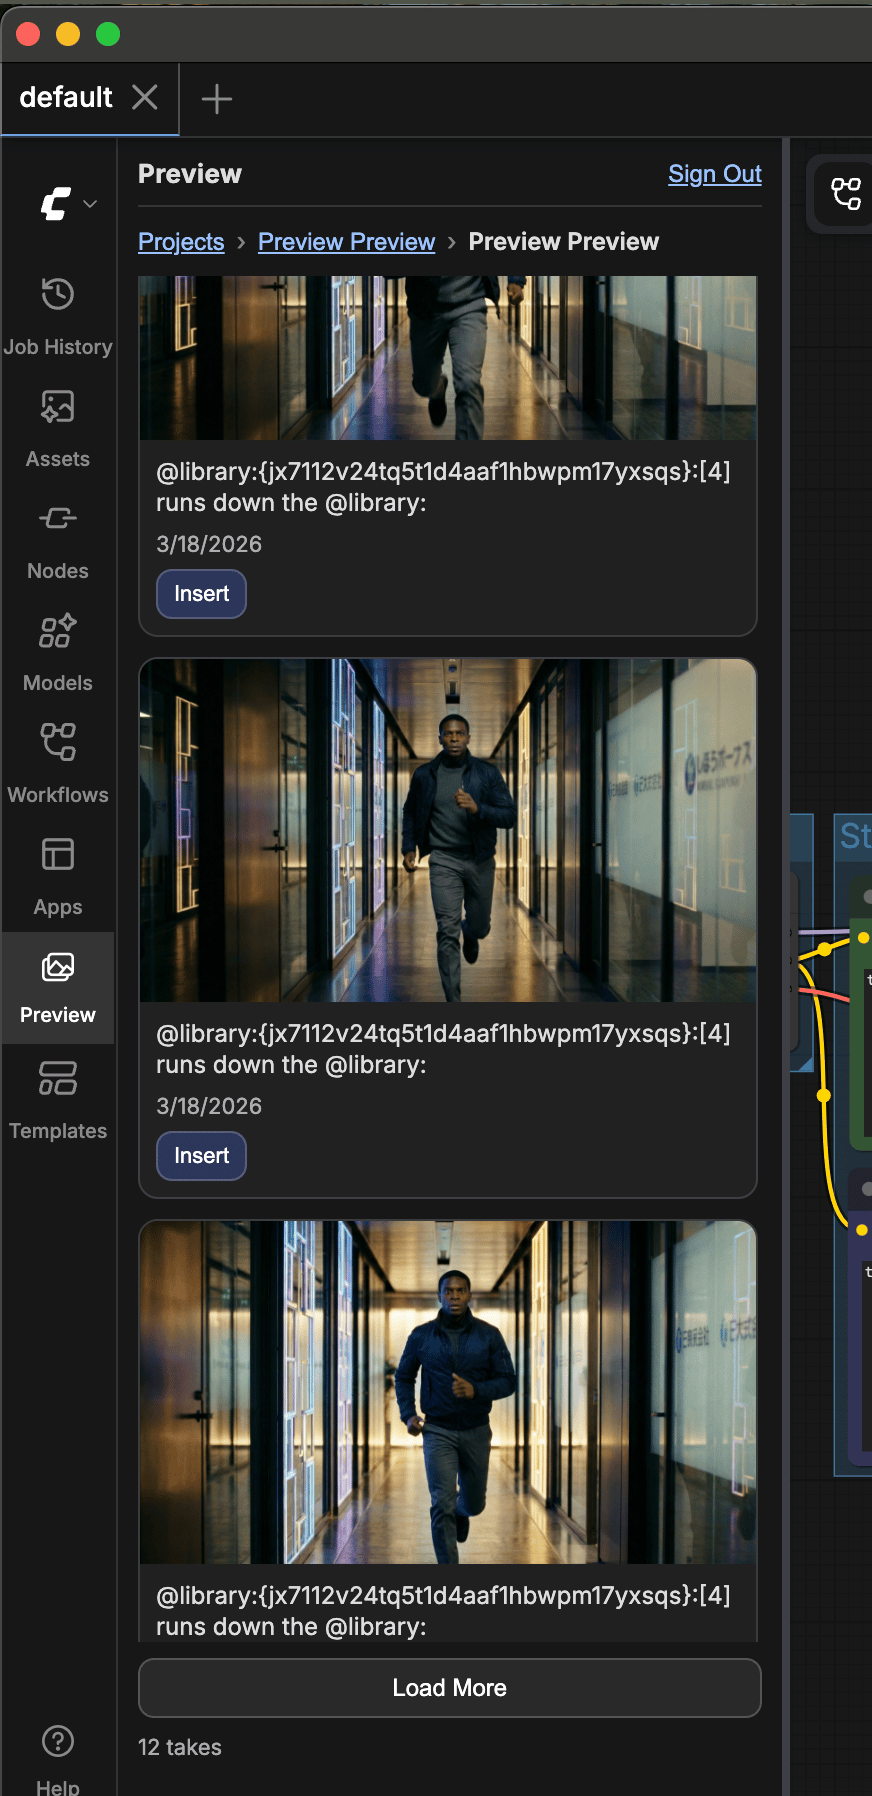The height and width of the screenshot is (1796, 872).
Task: Select the Preview sidebar item
Action: pyautogui.click(x=58, y=988)
